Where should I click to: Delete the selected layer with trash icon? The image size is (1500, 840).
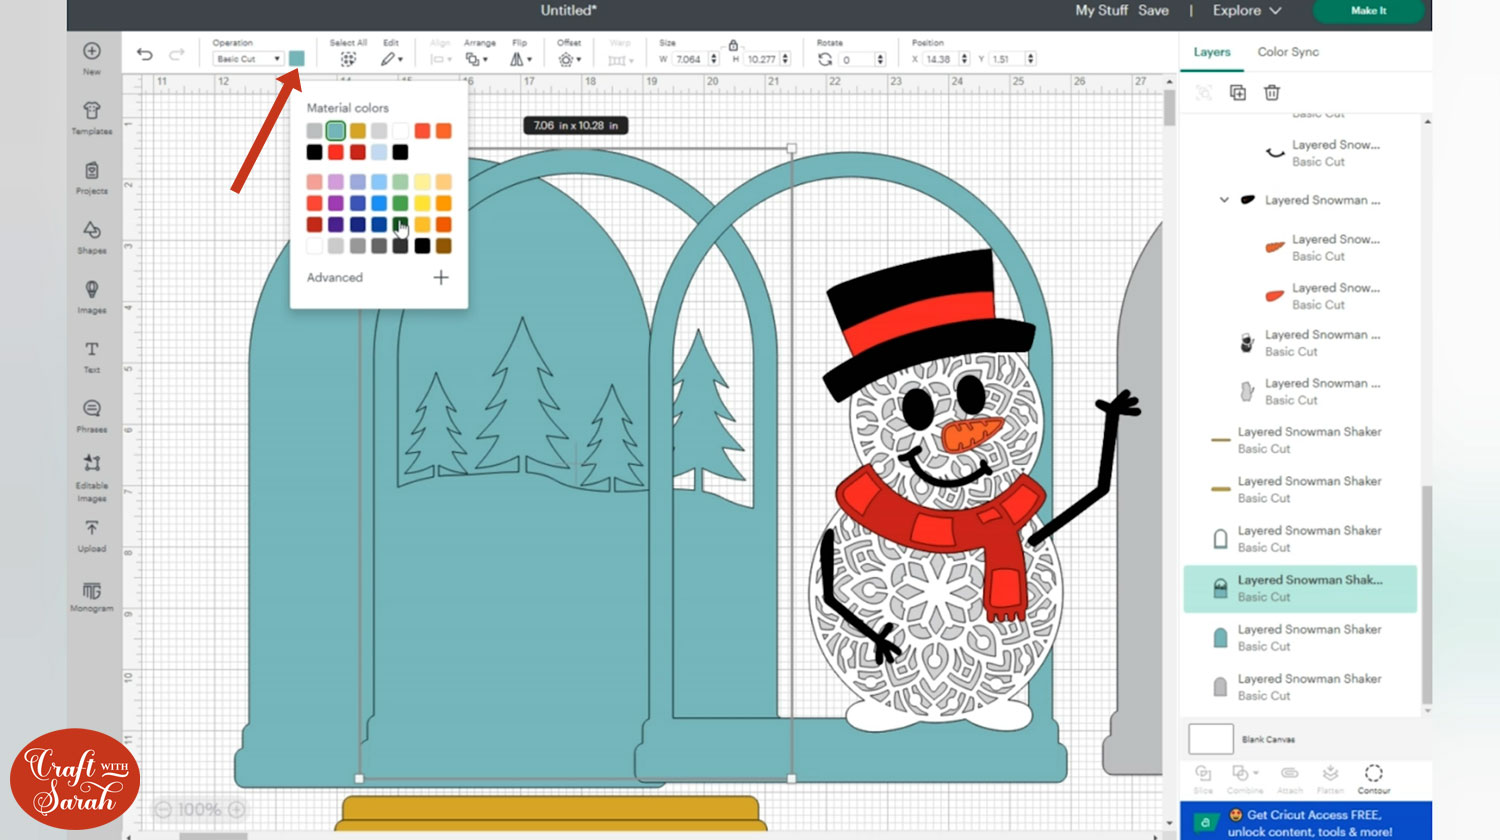pos(1272,93)
